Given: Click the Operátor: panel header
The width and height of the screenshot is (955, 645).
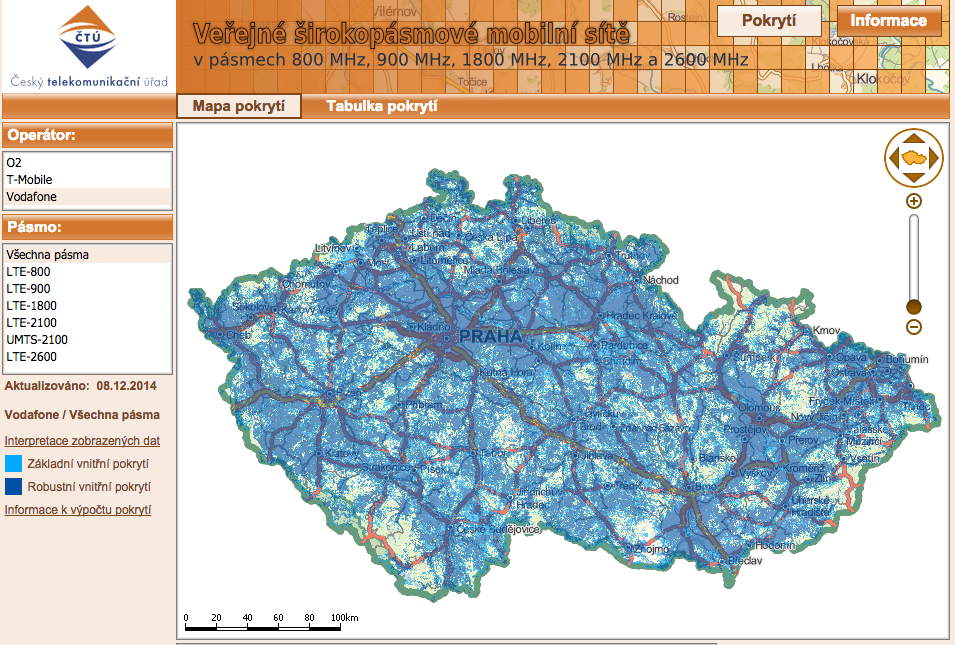Looking at the screenshot, I should (88, 135).
